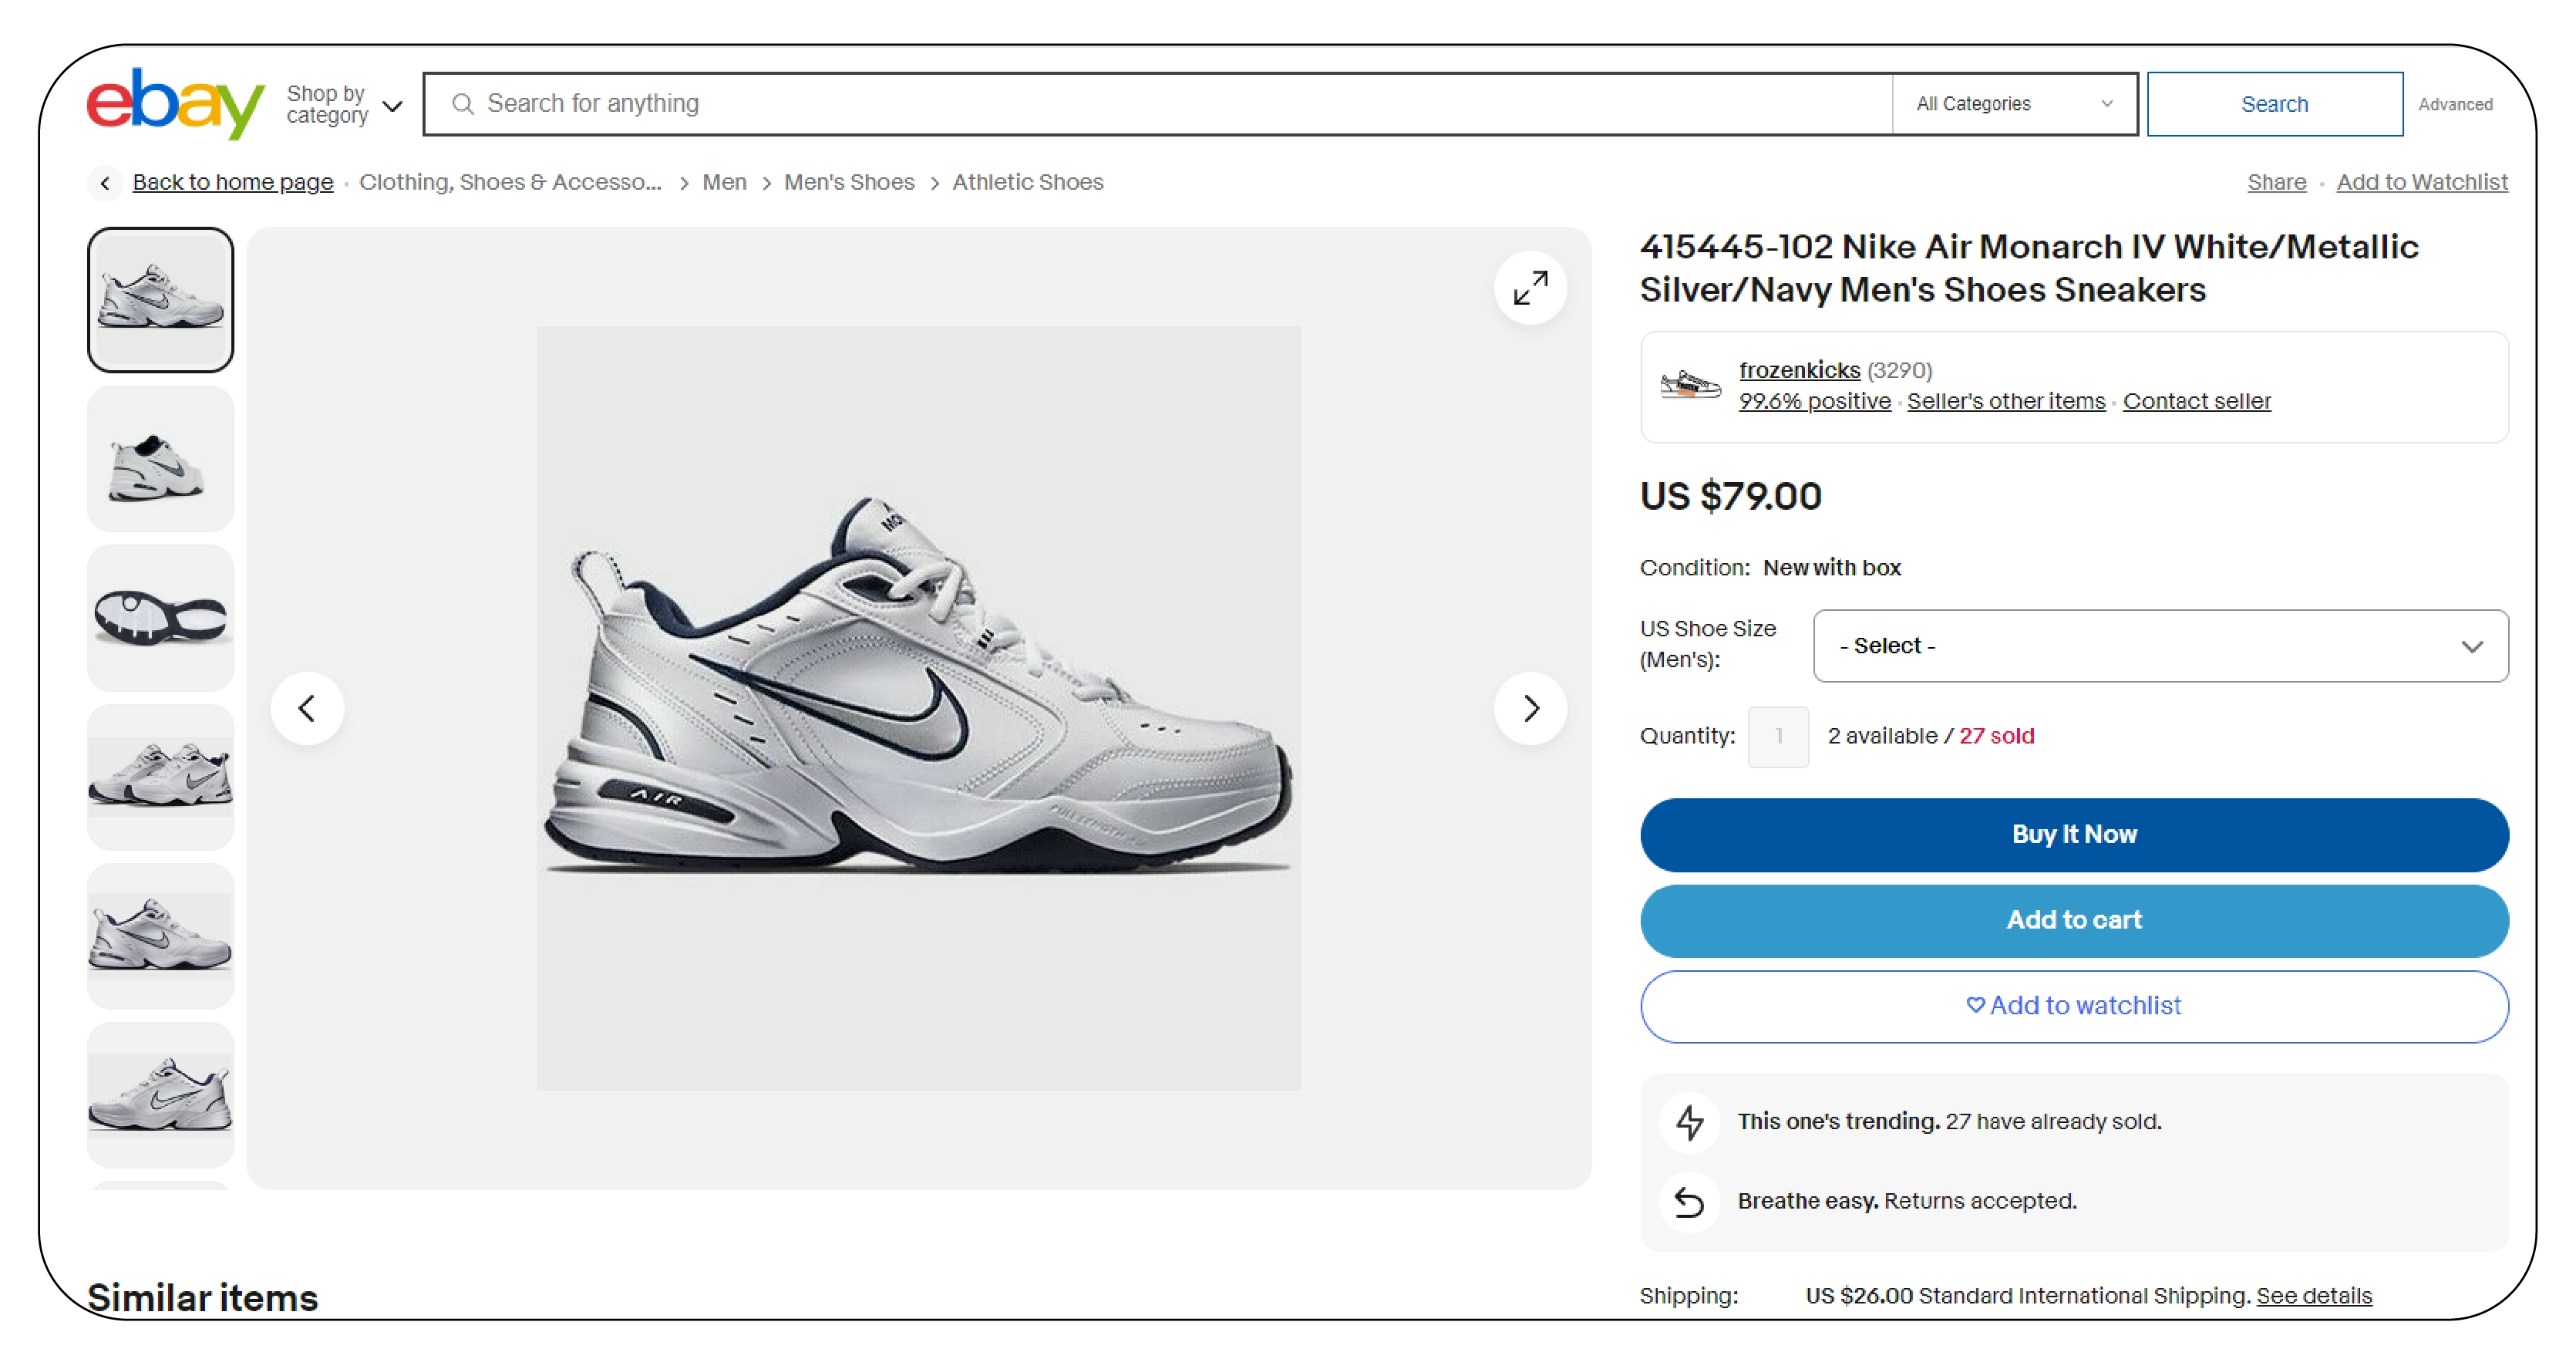Click the returns arrow icon
This screenshot has height=1359, width=2576.
[1689, 1201]
